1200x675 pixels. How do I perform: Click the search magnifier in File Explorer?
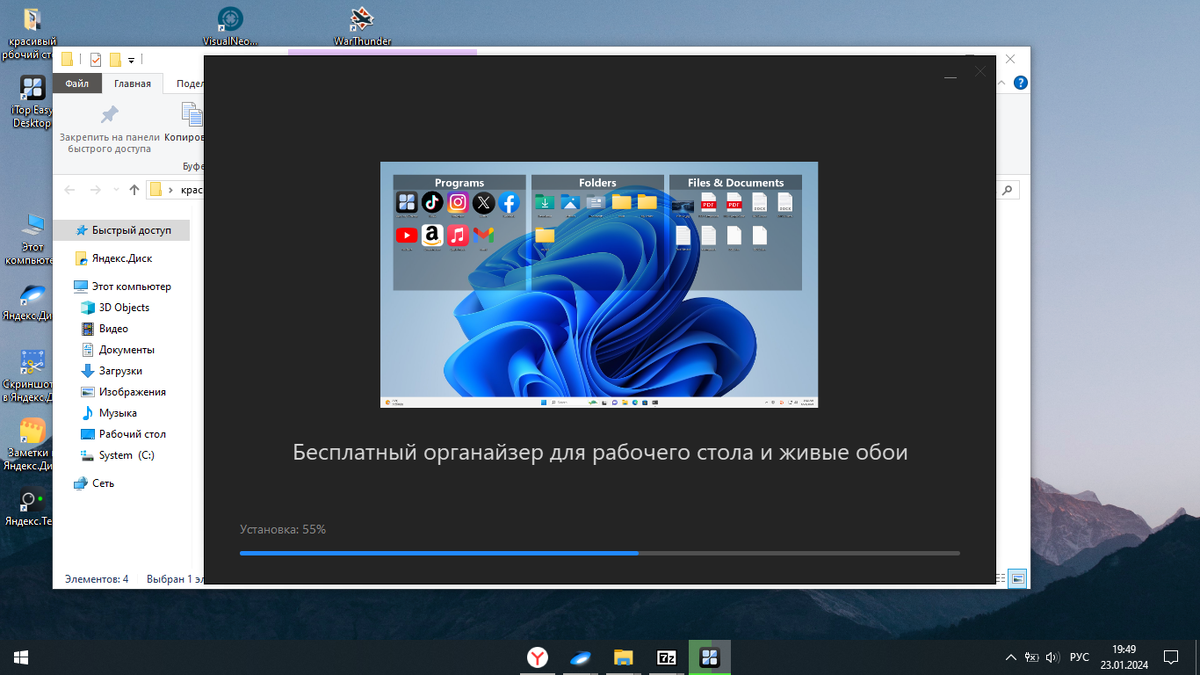[x=1009, y=190]
